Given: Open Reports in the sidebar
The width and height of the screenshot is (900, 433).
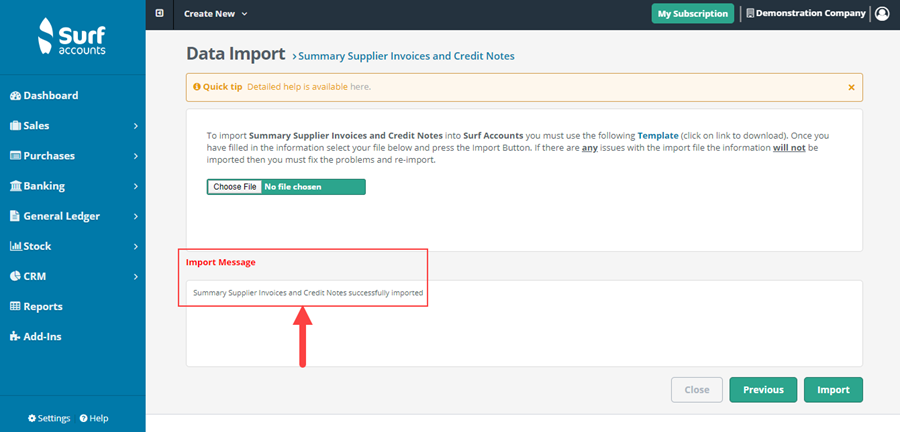Looking at the screenshot, I should pyautogui.click(x=36, y=307).
